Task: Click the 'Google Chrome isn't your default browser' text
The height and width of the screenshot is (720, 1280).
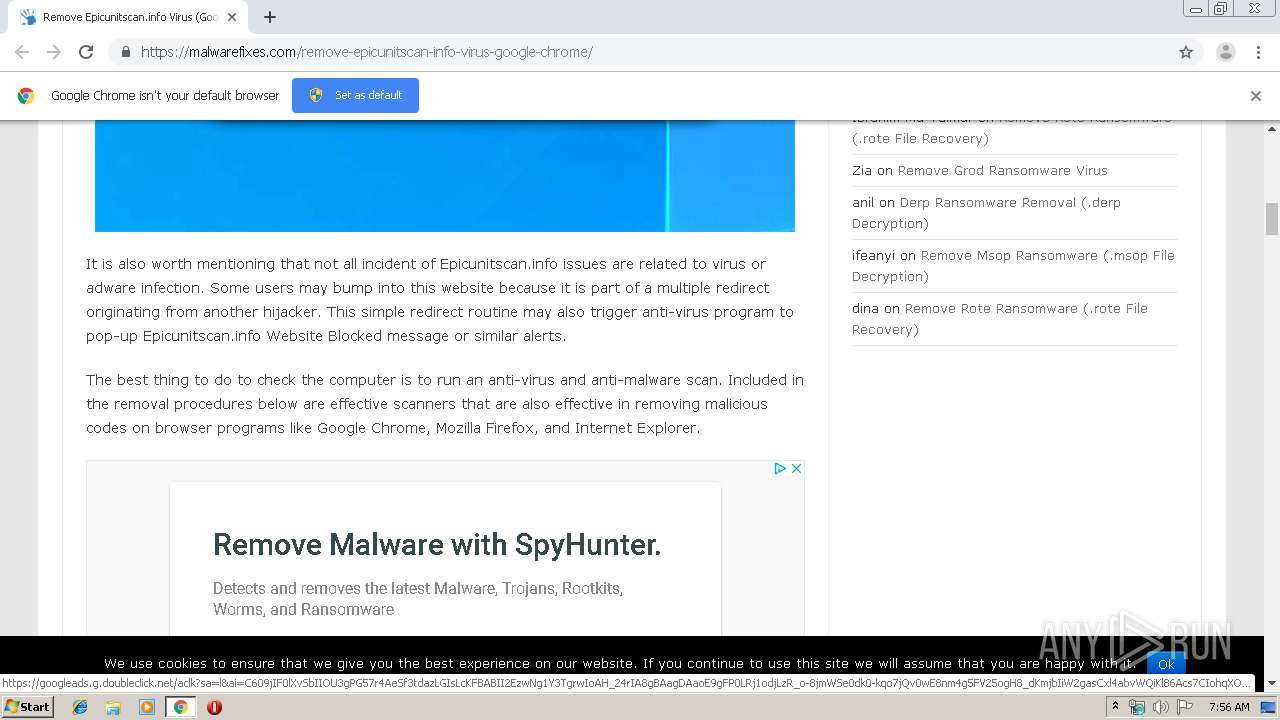Action: pos(165,95)
